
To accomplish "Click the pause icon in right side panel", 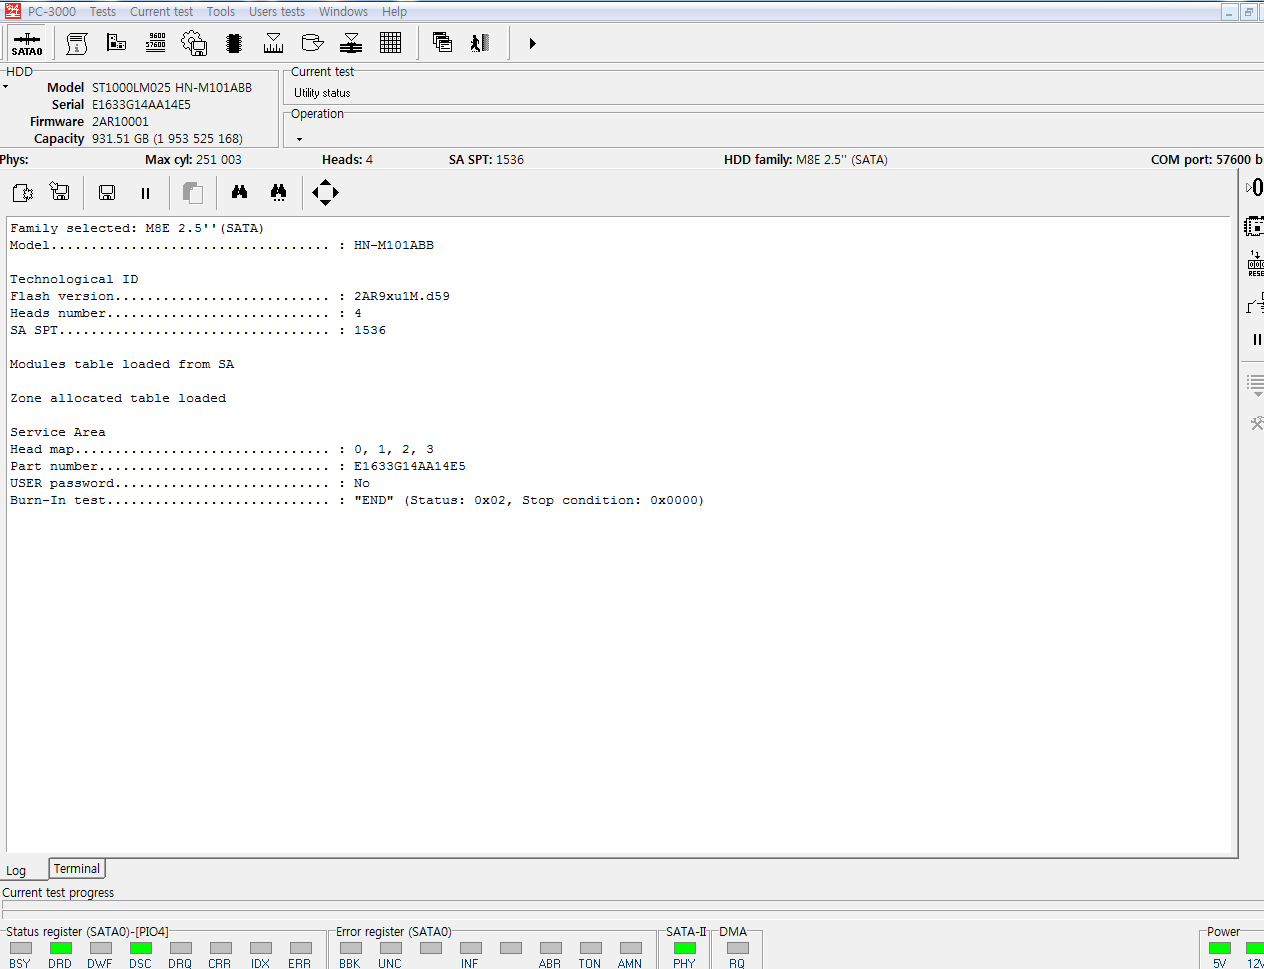I will tap(1257, 340).
